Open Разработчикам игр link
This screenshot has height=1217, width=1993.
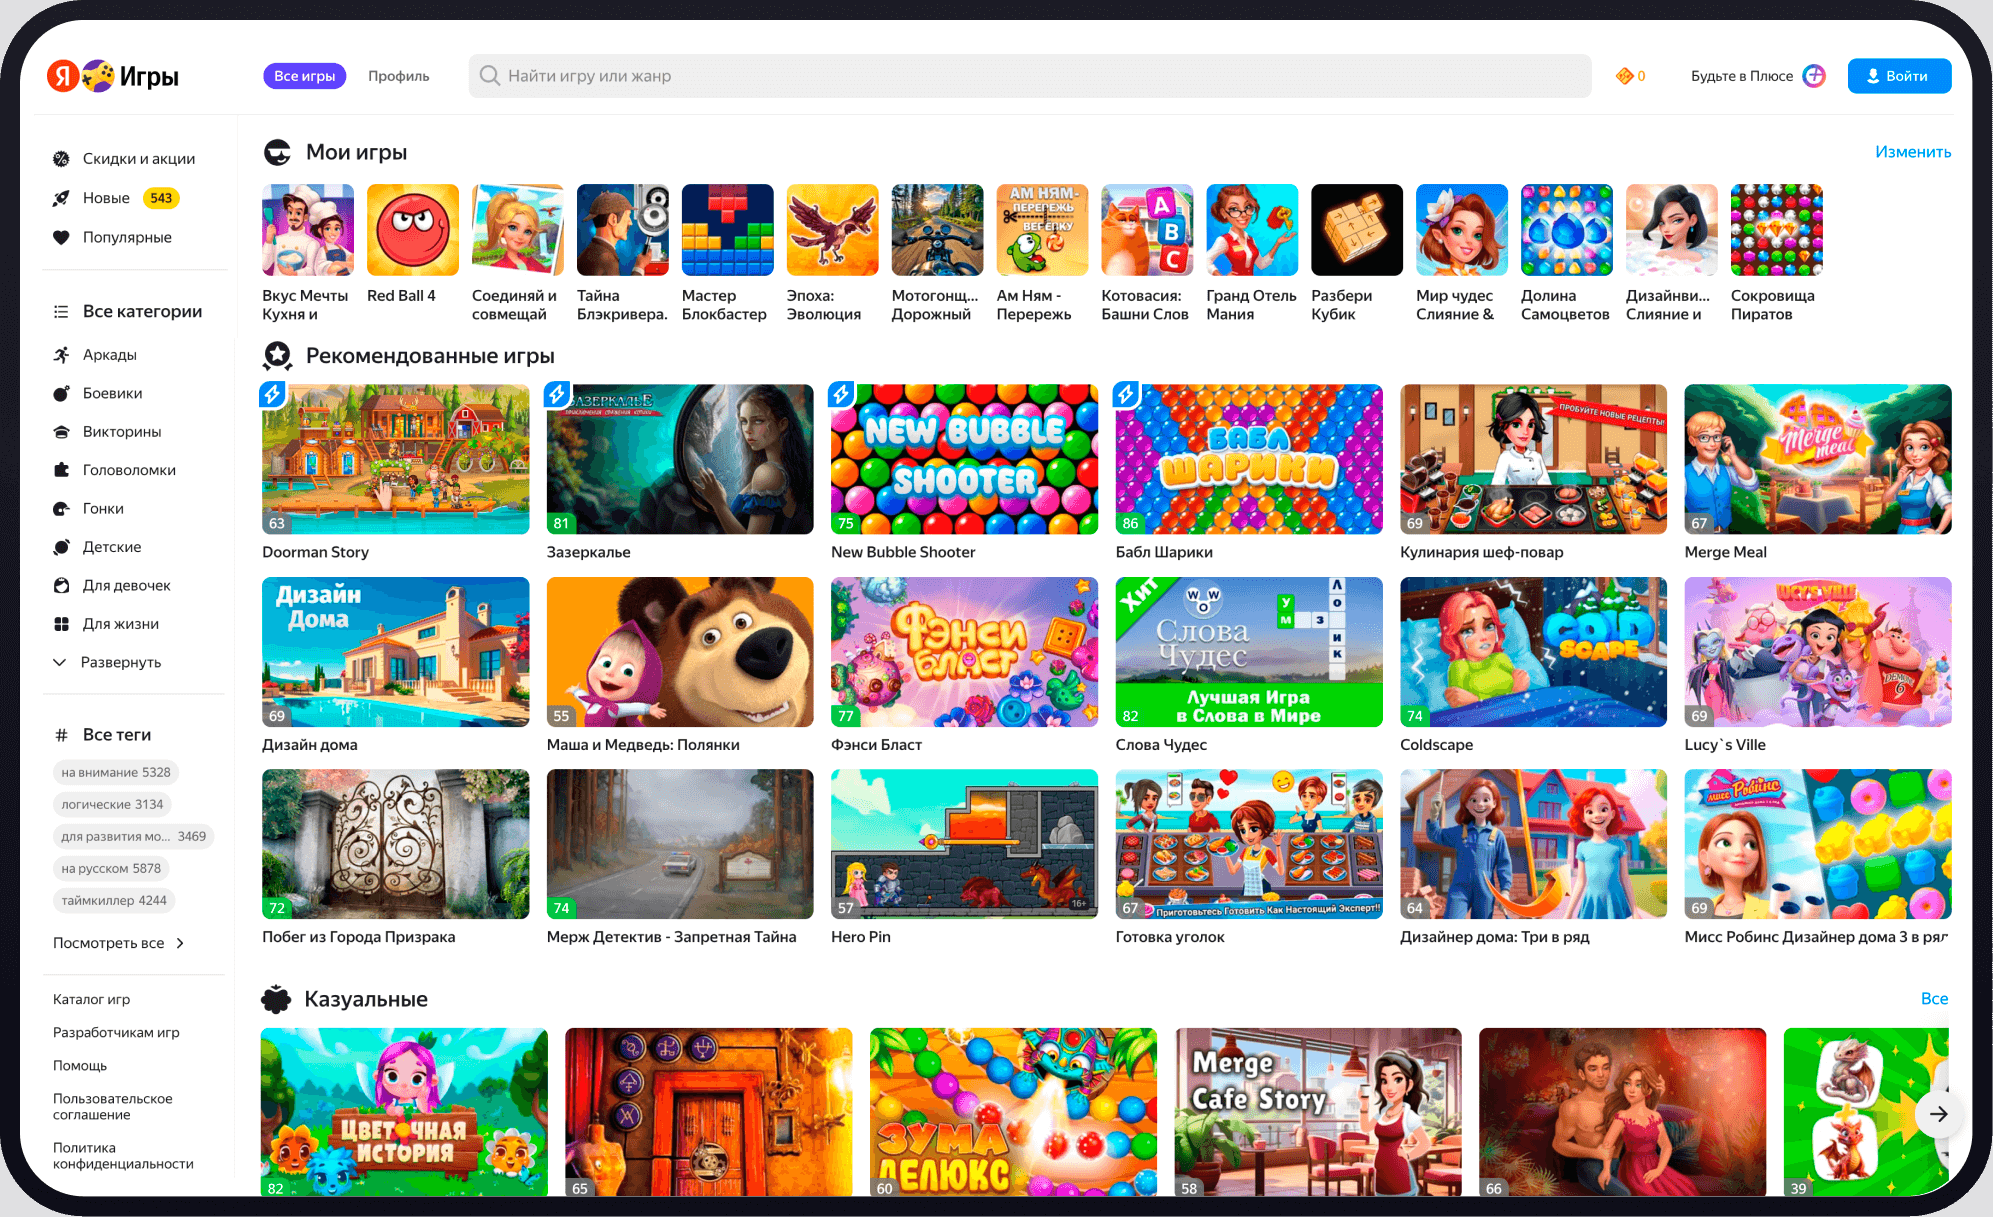pos(116,1032)
